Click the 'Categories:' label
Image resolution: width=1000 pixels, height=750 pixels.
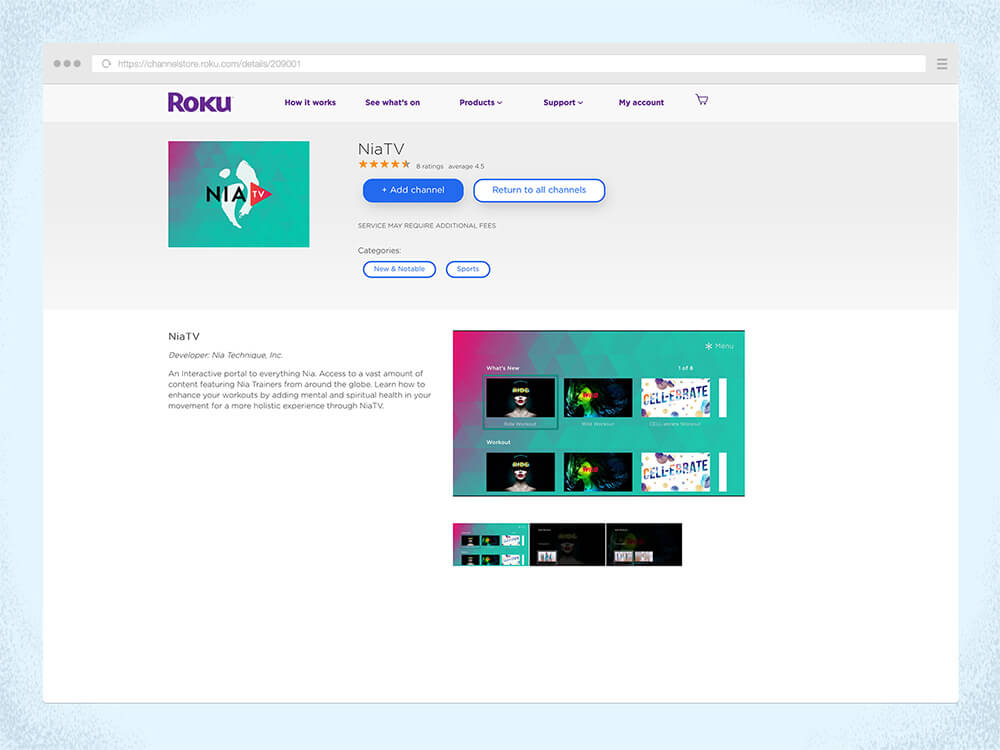tap(379, 251)
